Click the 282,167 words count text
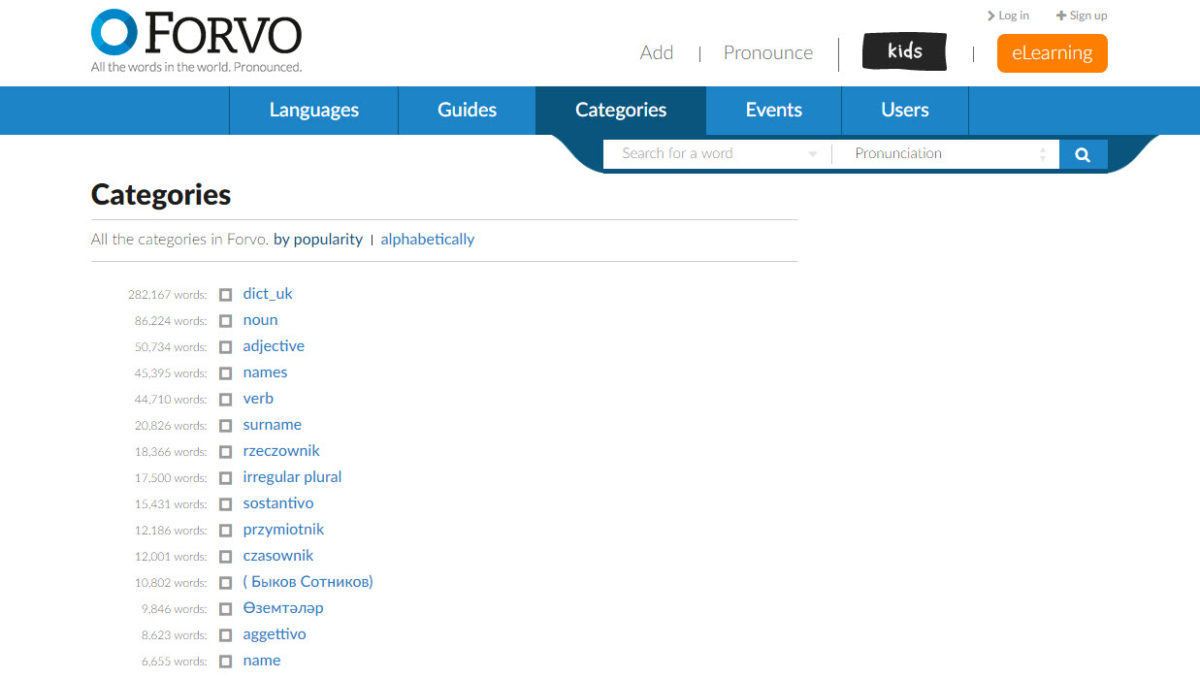The height and width of the screenshot is (679, 1200). pyautogui.click(x=168, y=295)
